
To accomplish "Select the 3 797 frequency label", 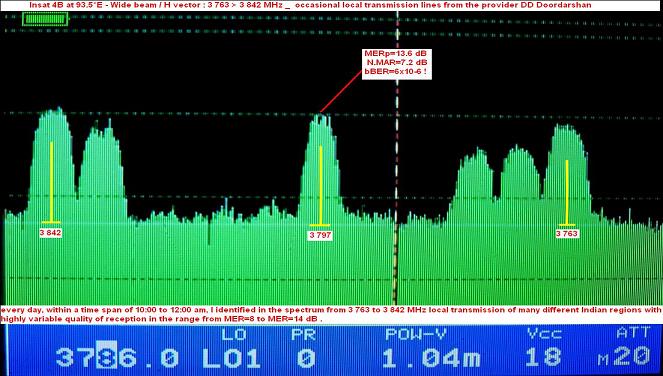I will [x=321, y=236].
